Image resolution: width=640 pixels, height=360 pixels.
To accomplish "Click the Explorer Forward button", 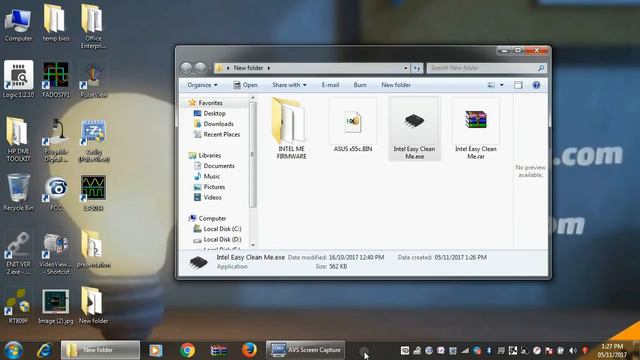I will click(x=200, y=68).
